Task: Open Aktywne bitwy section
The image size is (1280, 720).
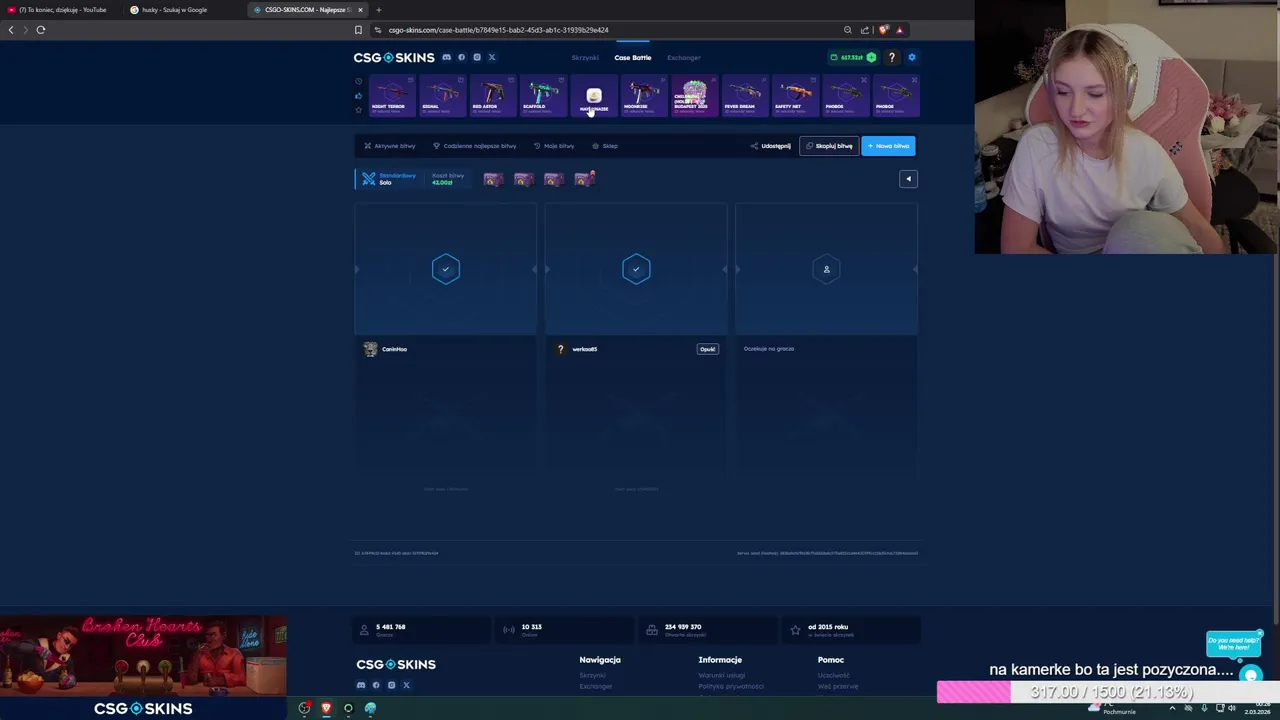Action: [390, 146]
